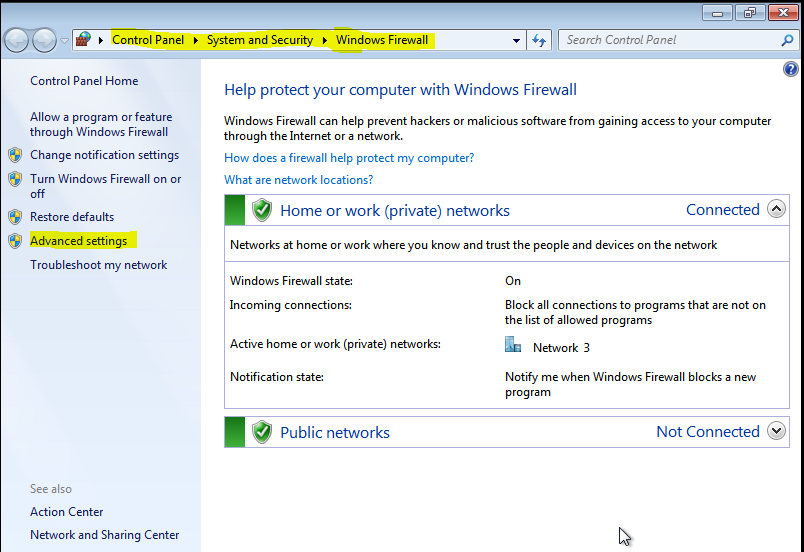Click Restore defaults link
Screen dimensions: 804x552
coord(72,217)
